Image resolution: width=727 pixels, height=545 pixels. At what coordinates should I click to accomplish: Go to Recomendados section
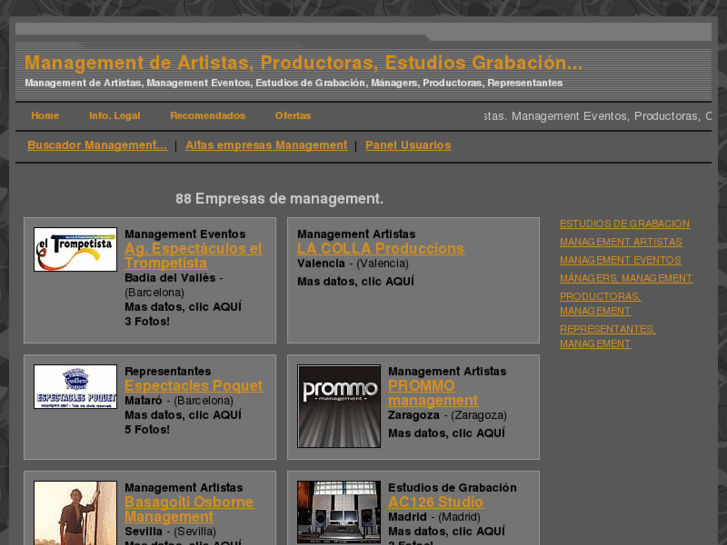pyautogui.click(x=208, y=116)
